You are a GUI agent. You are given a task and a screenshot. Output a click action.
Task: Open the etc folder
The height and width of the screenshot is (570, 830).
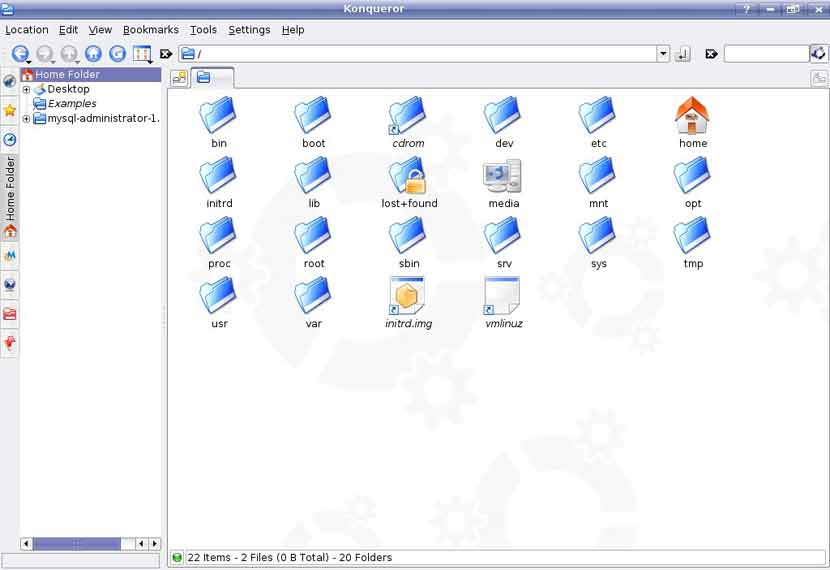(598, 122)
